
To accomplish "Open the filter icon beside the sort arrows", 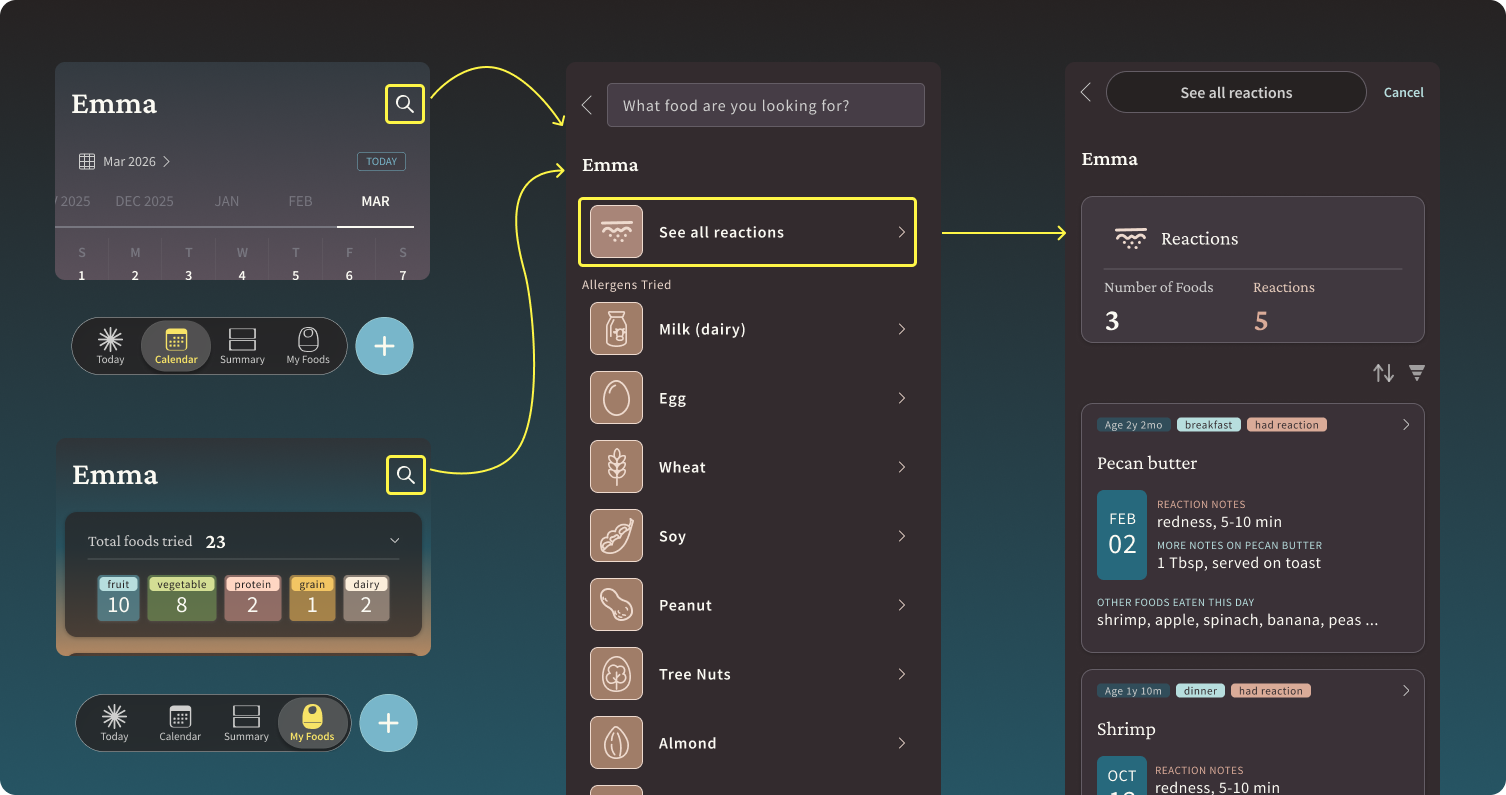I will (x=1416, y=373).
